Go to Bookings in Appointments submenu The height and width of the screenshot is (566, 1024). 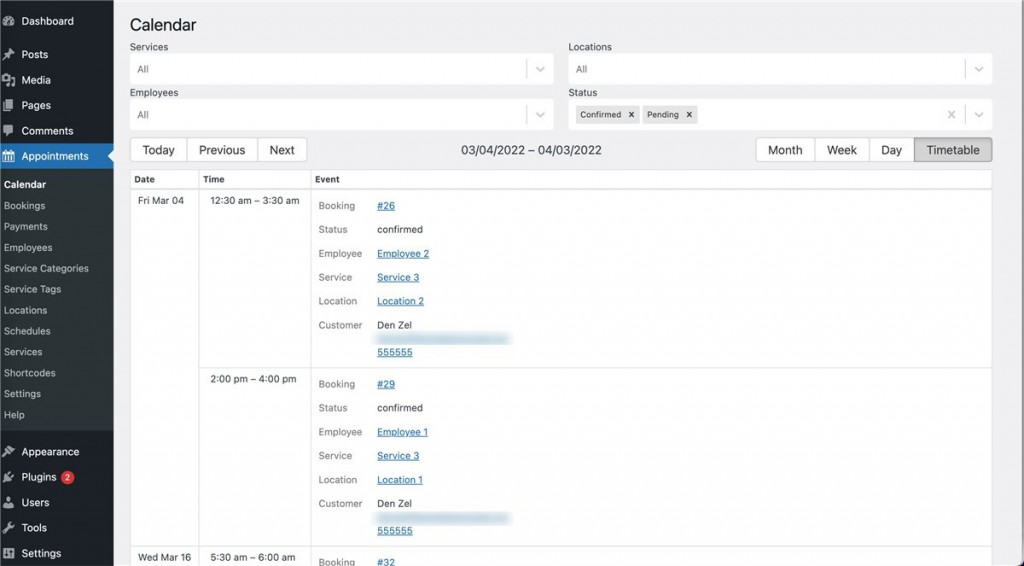click(25, 206)
